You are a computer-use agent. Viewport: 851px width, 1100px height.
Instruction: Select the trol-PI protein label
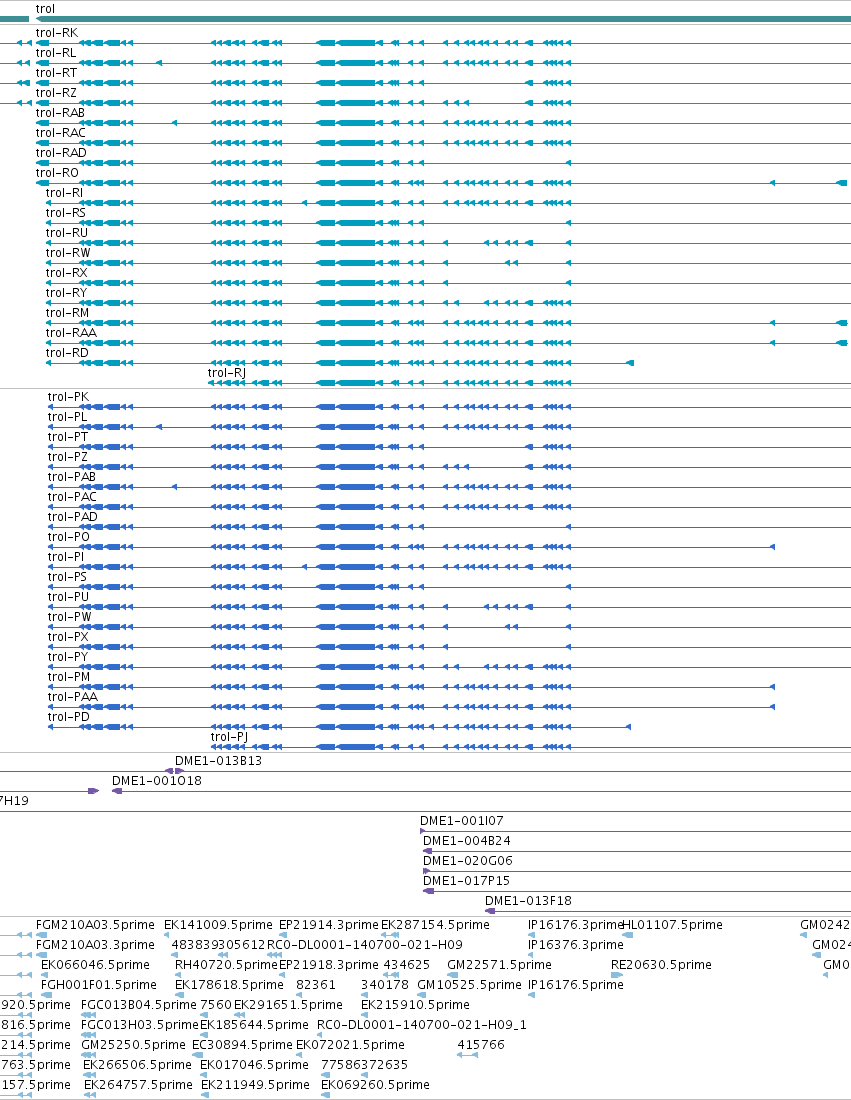click(66, 557)
